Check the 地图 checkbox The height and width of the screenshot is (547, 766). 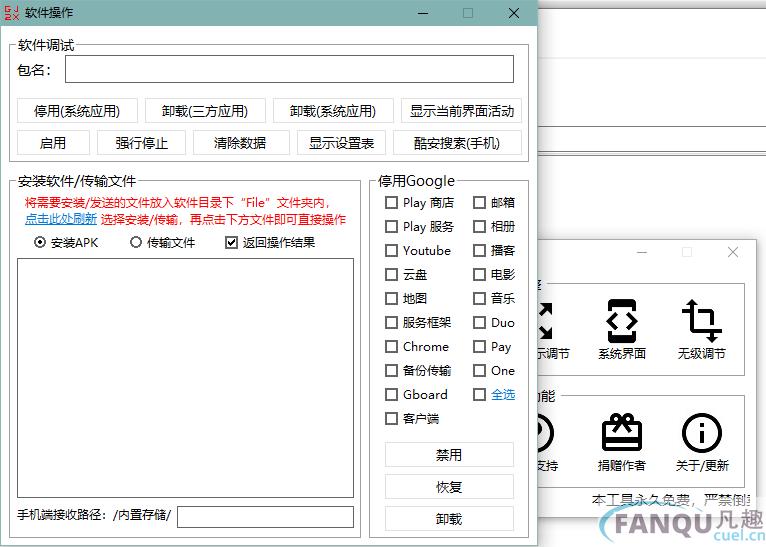click(x=391, y=298)
